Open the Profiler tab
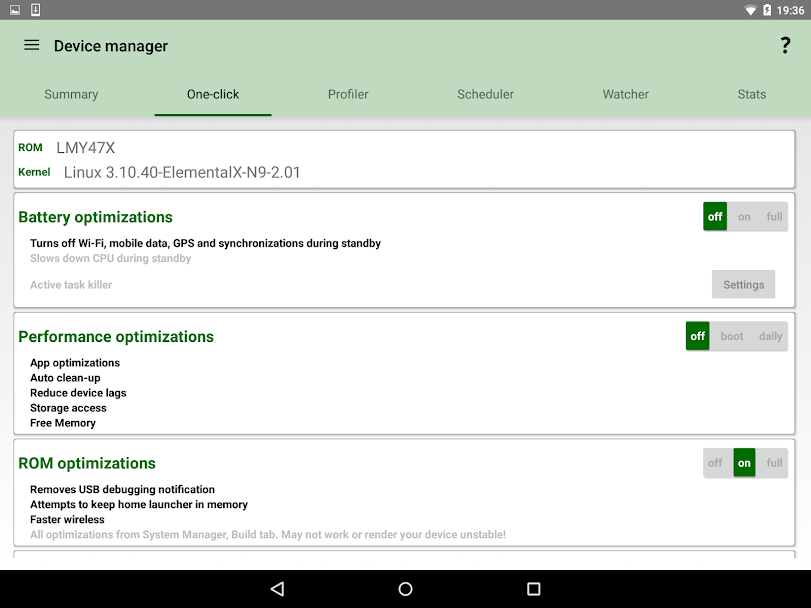 pos(348,94)
